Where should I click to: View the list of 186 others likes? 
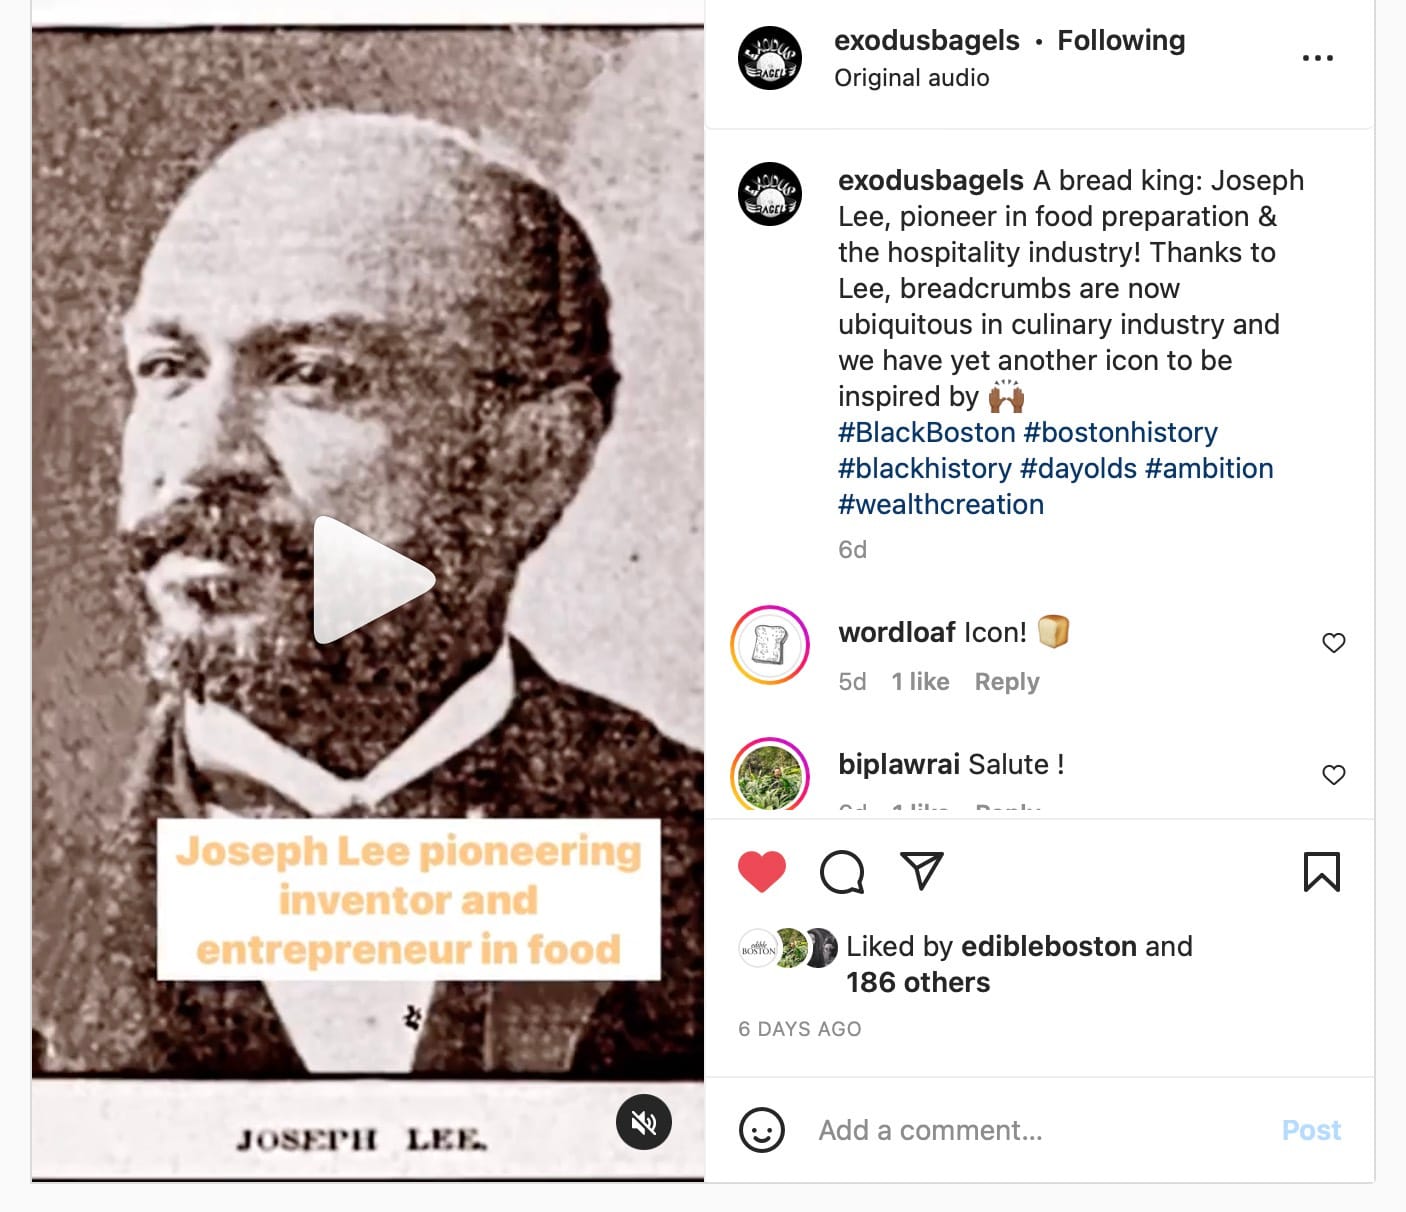(x=918, y=982)
